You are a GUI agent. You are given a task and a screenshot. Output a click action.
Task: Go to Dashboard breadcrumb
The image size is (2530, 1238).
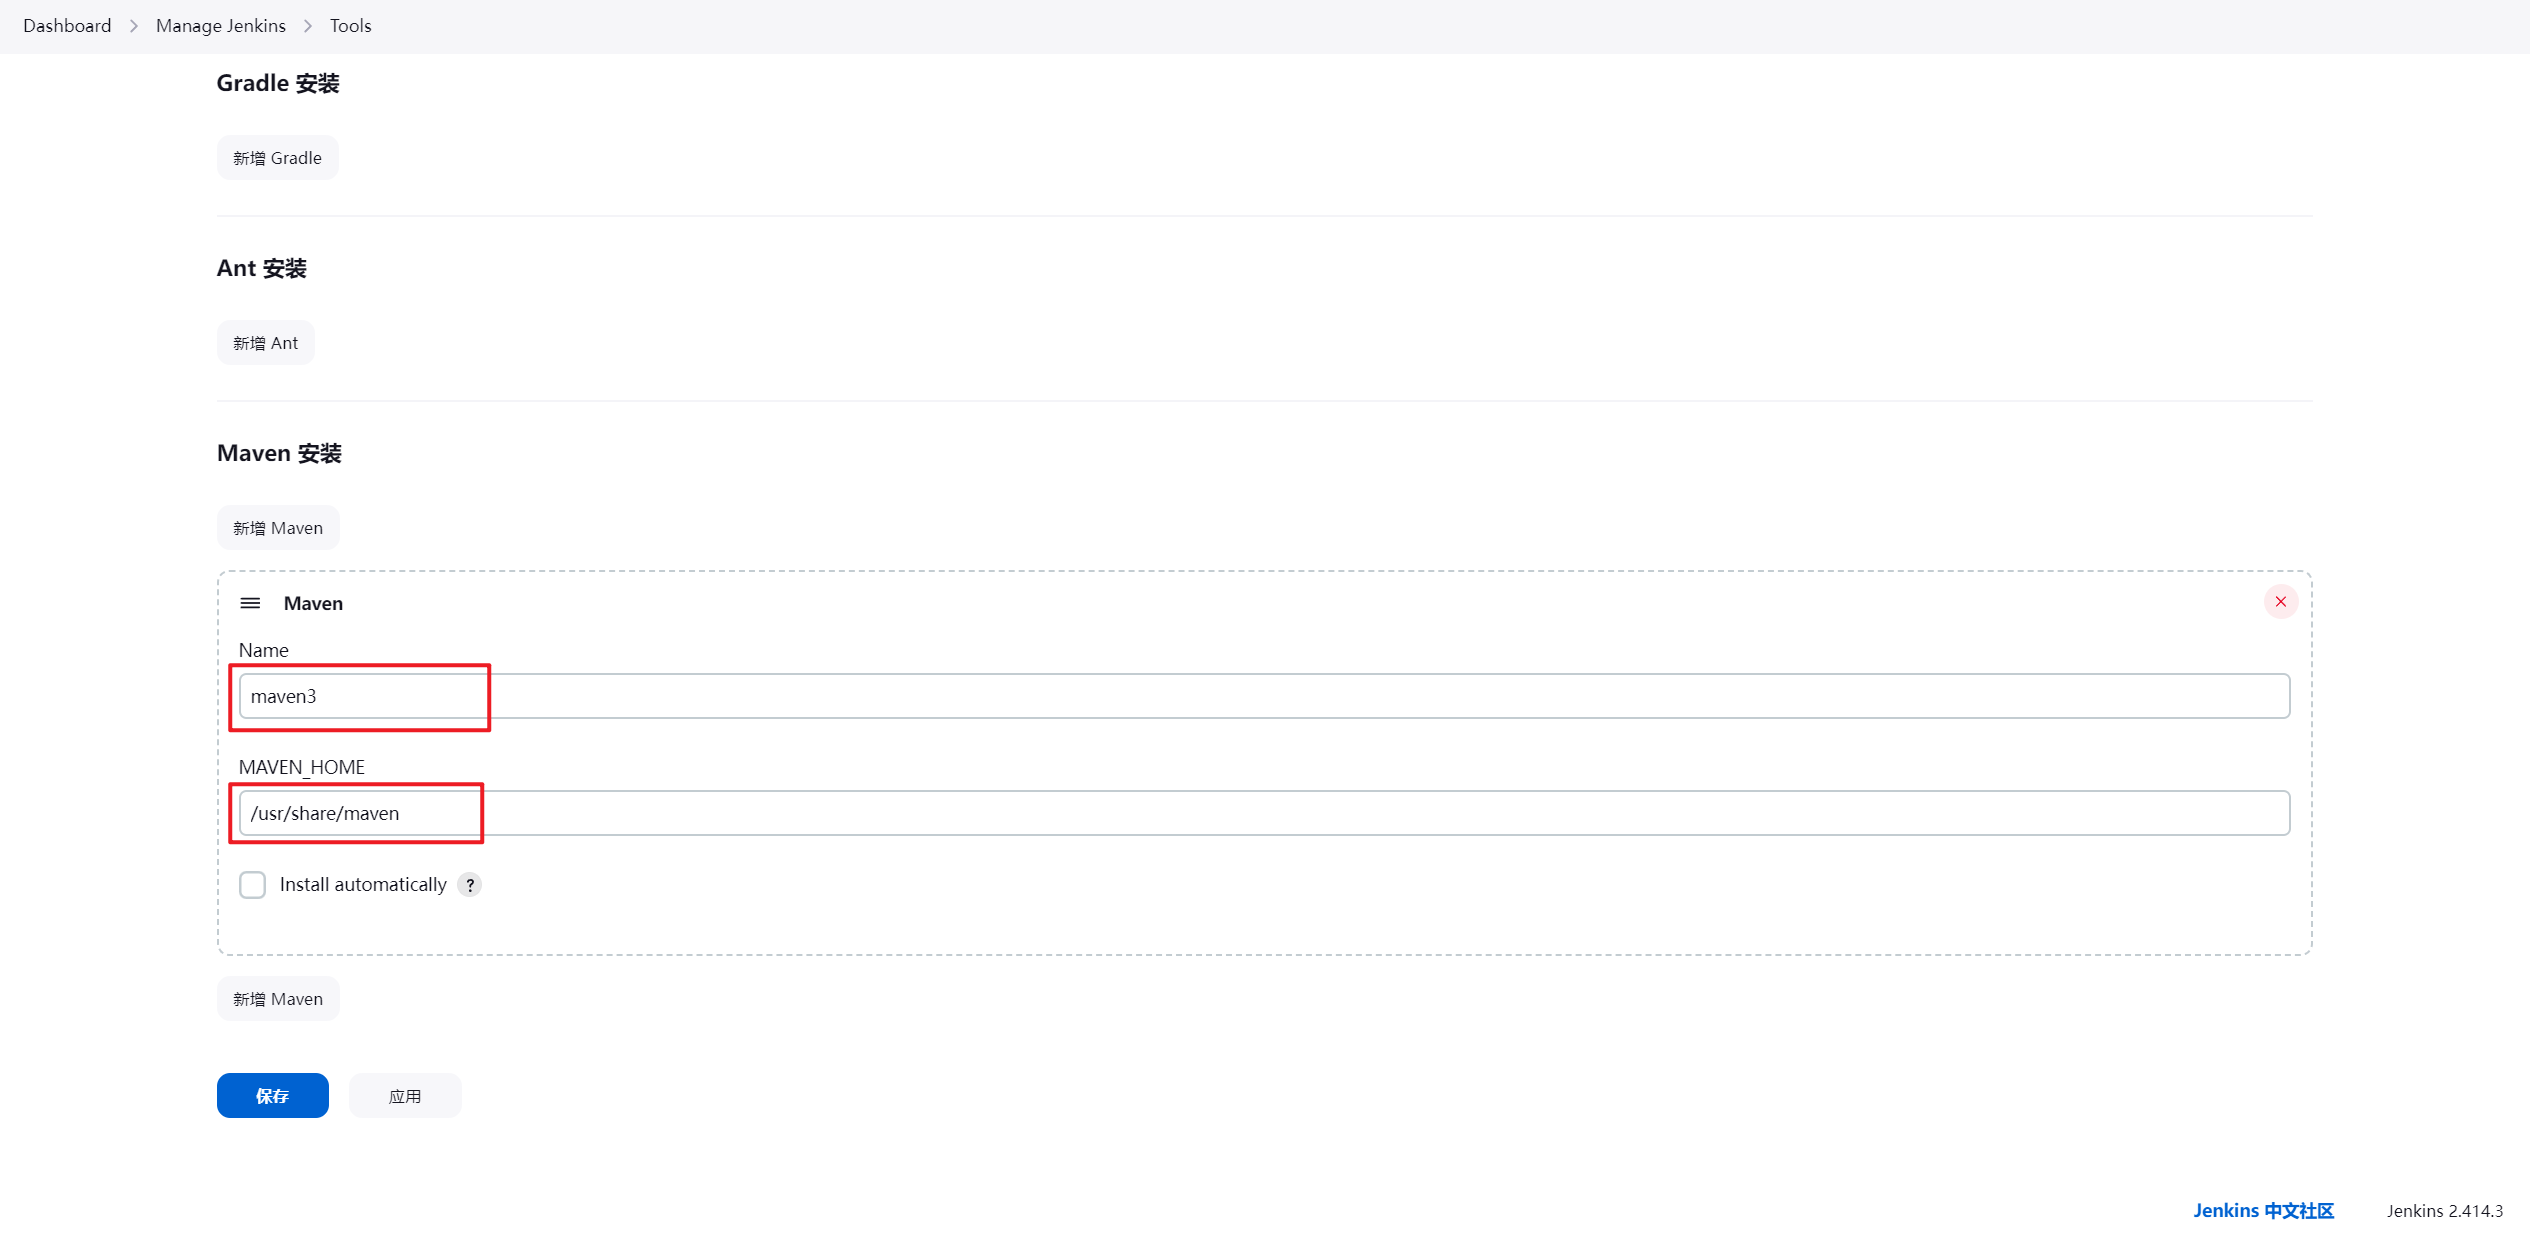(67, 26)
